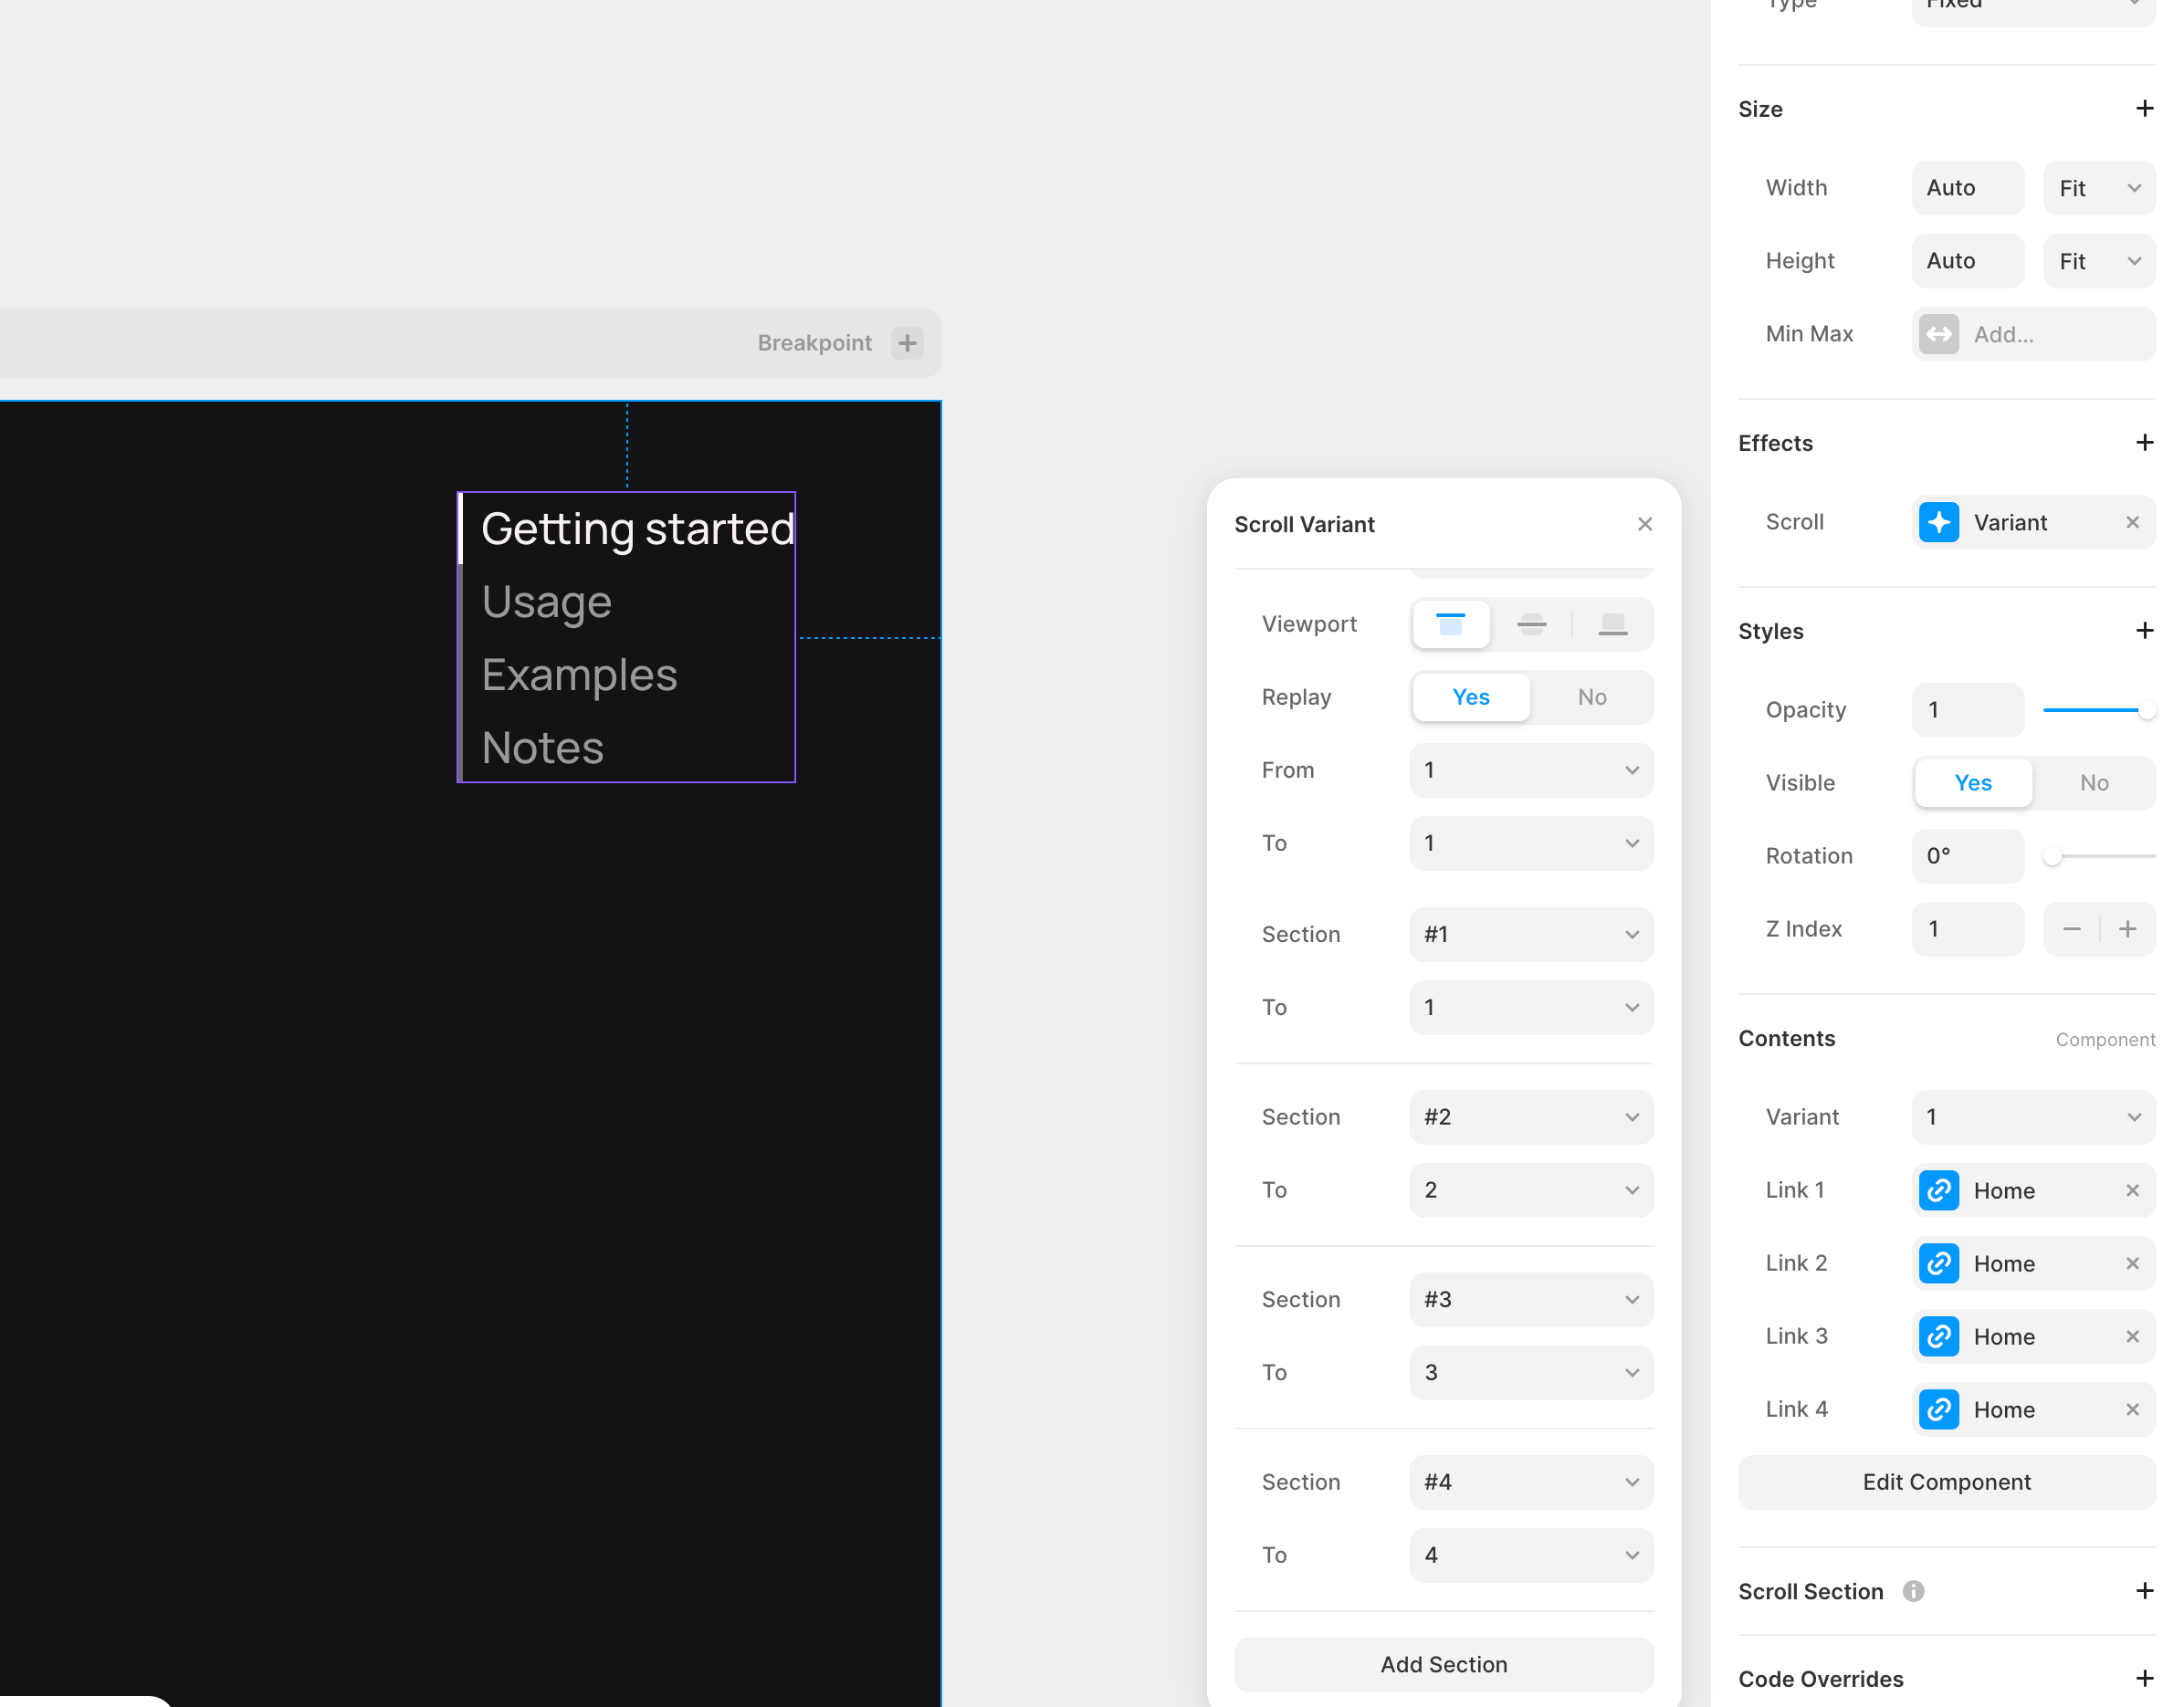The image size is (2184, 1707).
Task: Click the Link 2 link icon
Action: point(1939,1263)
